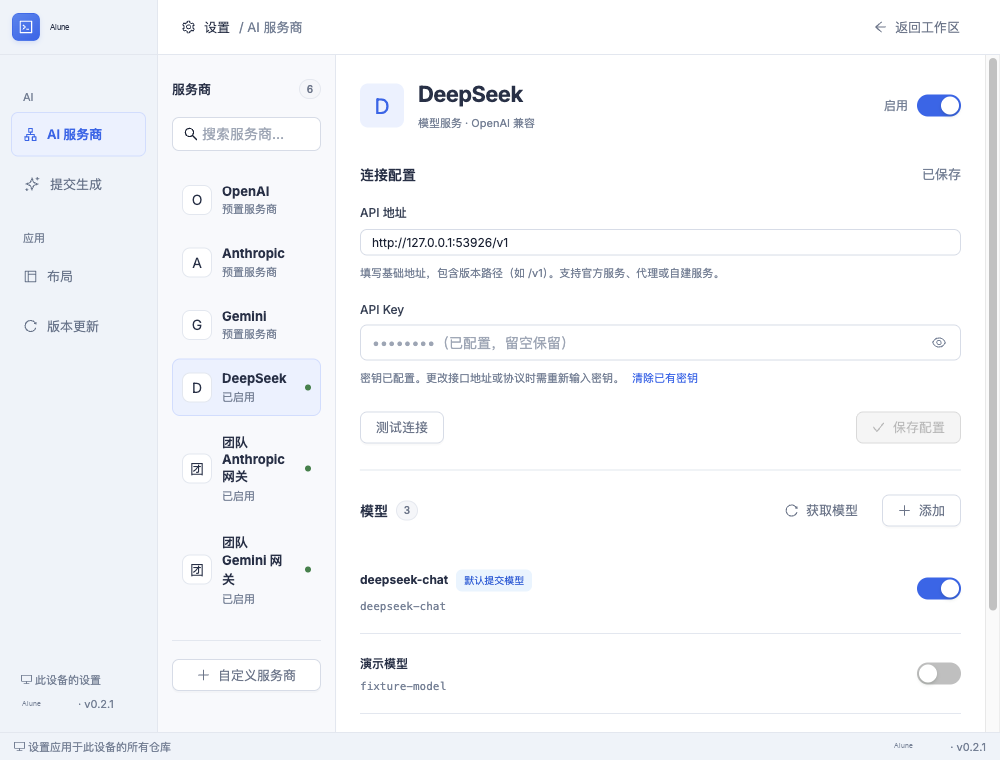Click the 团队 Gemini 网关 avatar icon

pos(197,569)
